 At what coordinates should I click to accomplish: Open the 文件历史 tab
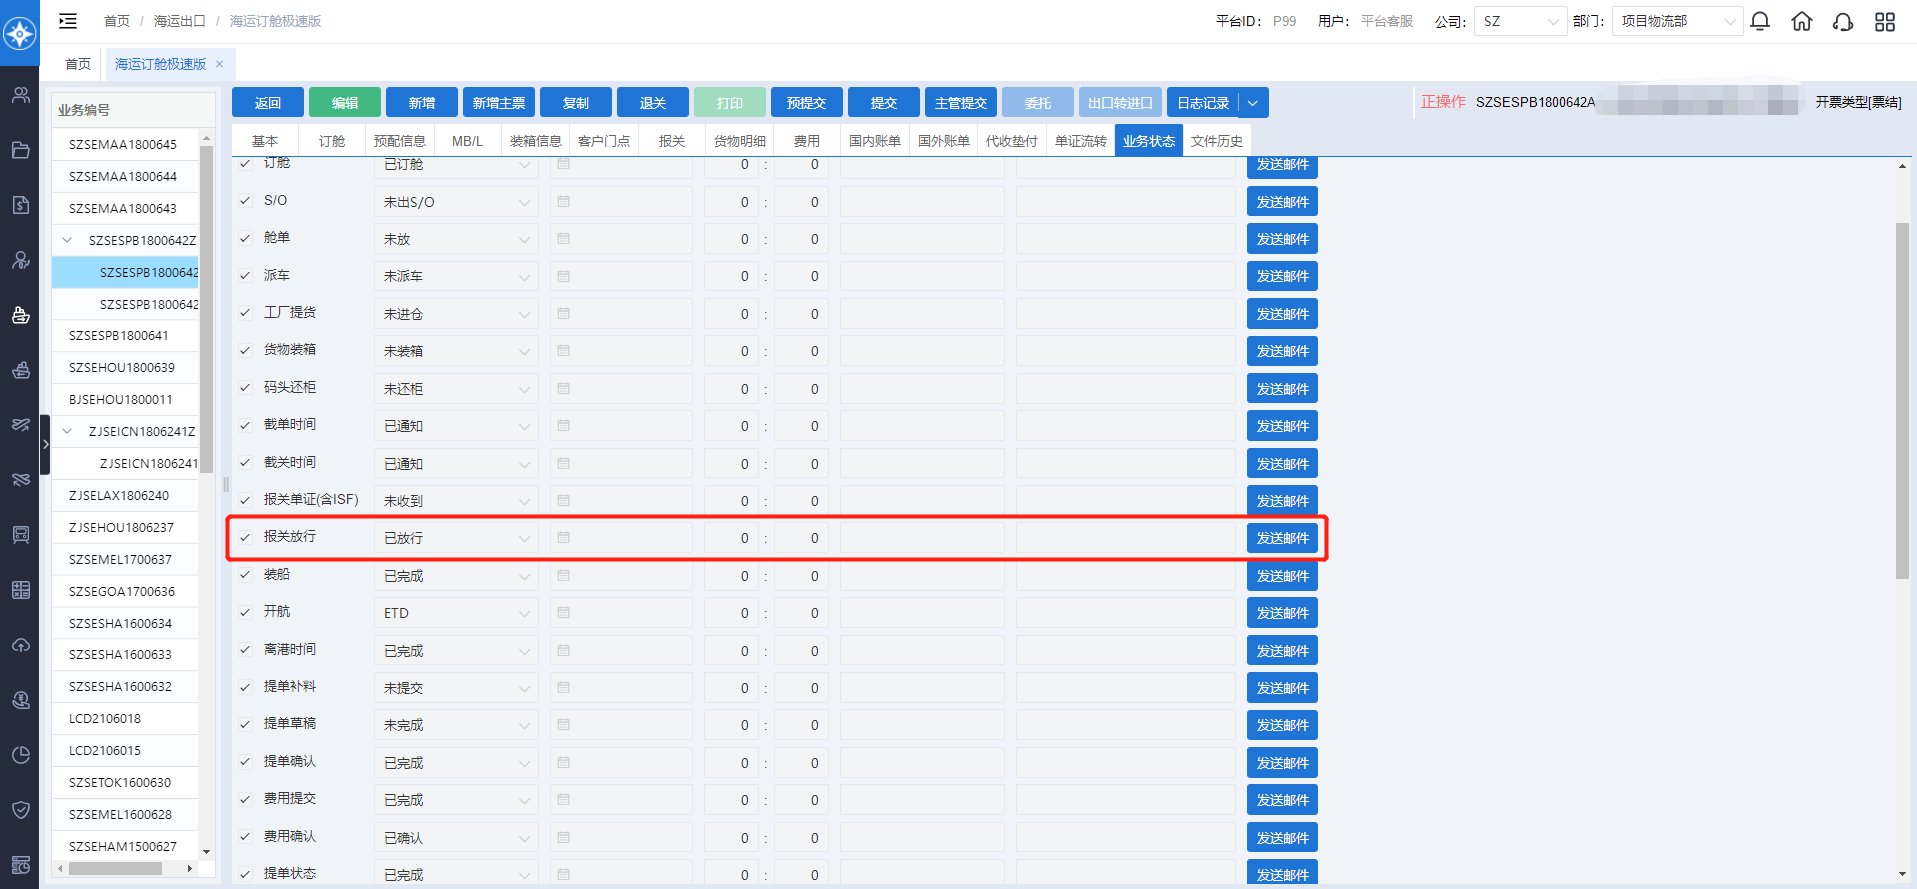pos(1216,141)
